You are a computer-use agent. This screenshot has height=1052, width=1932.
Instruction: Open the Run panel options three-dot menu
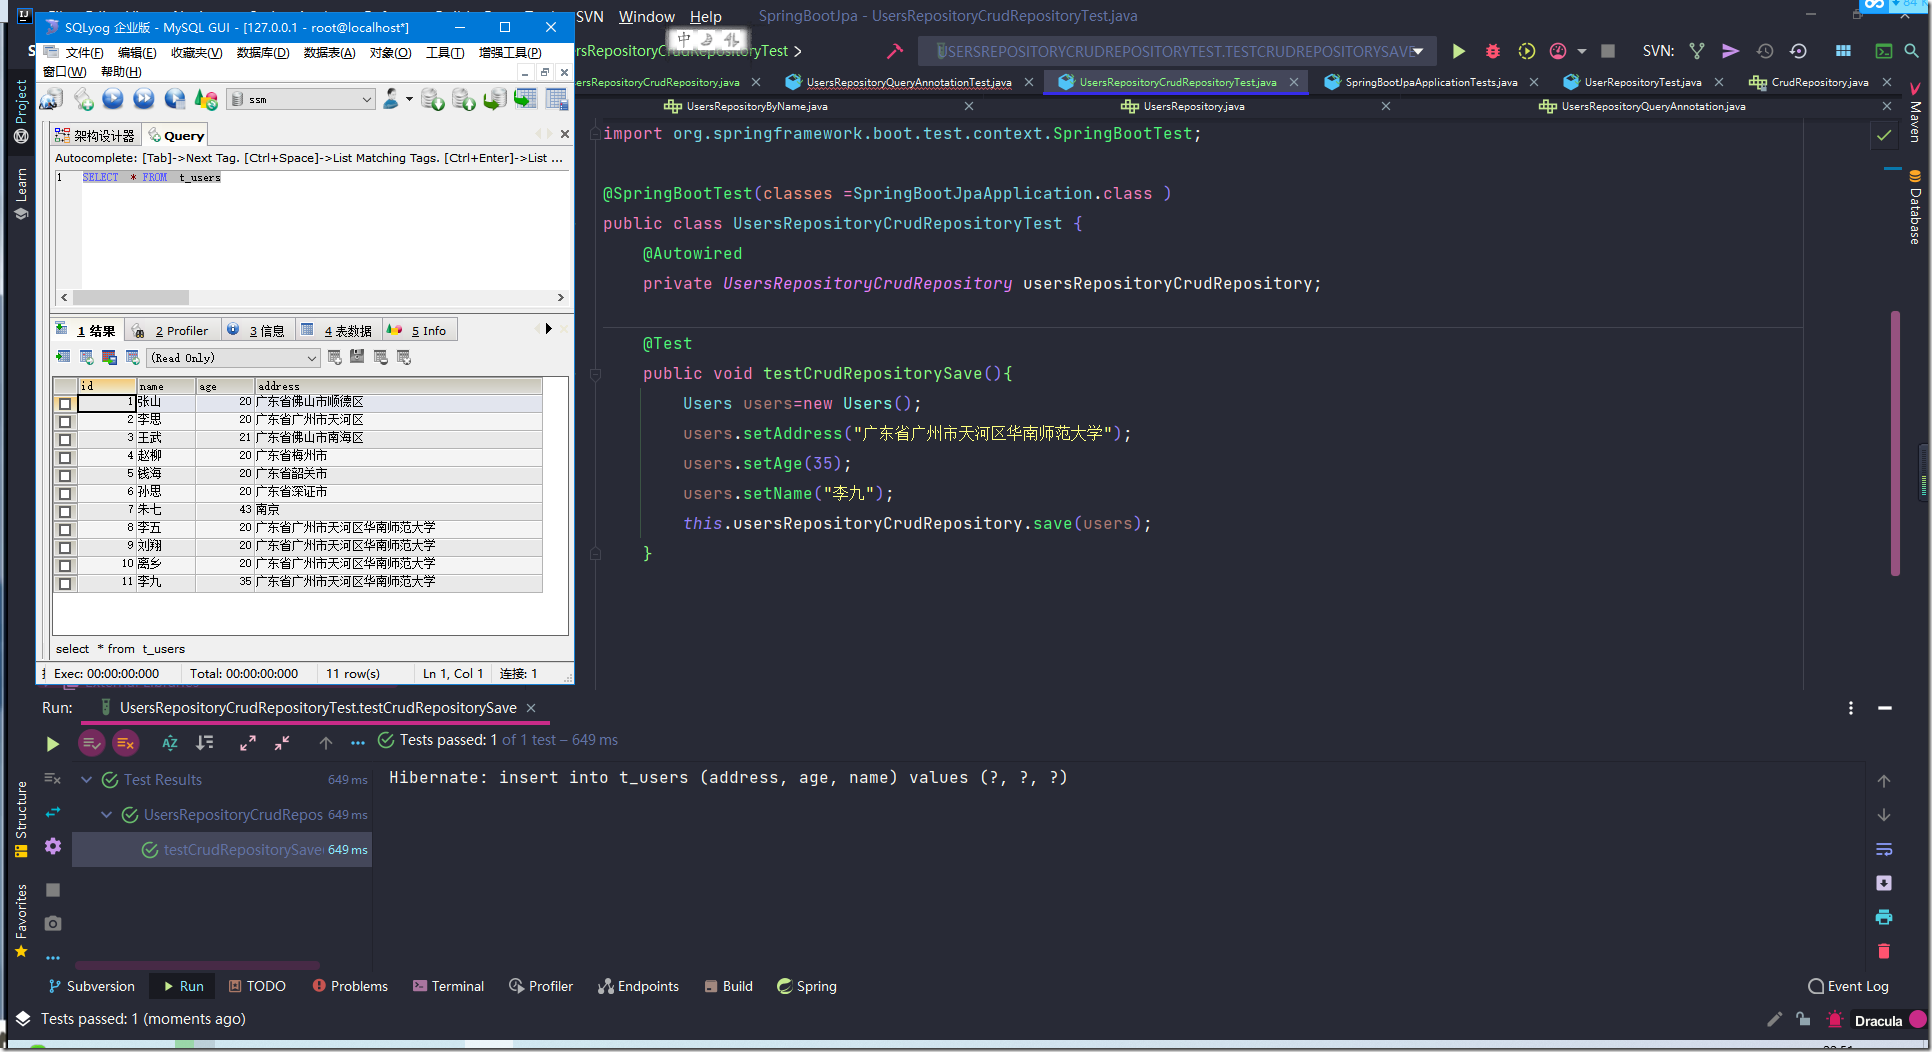point(1851,708)
